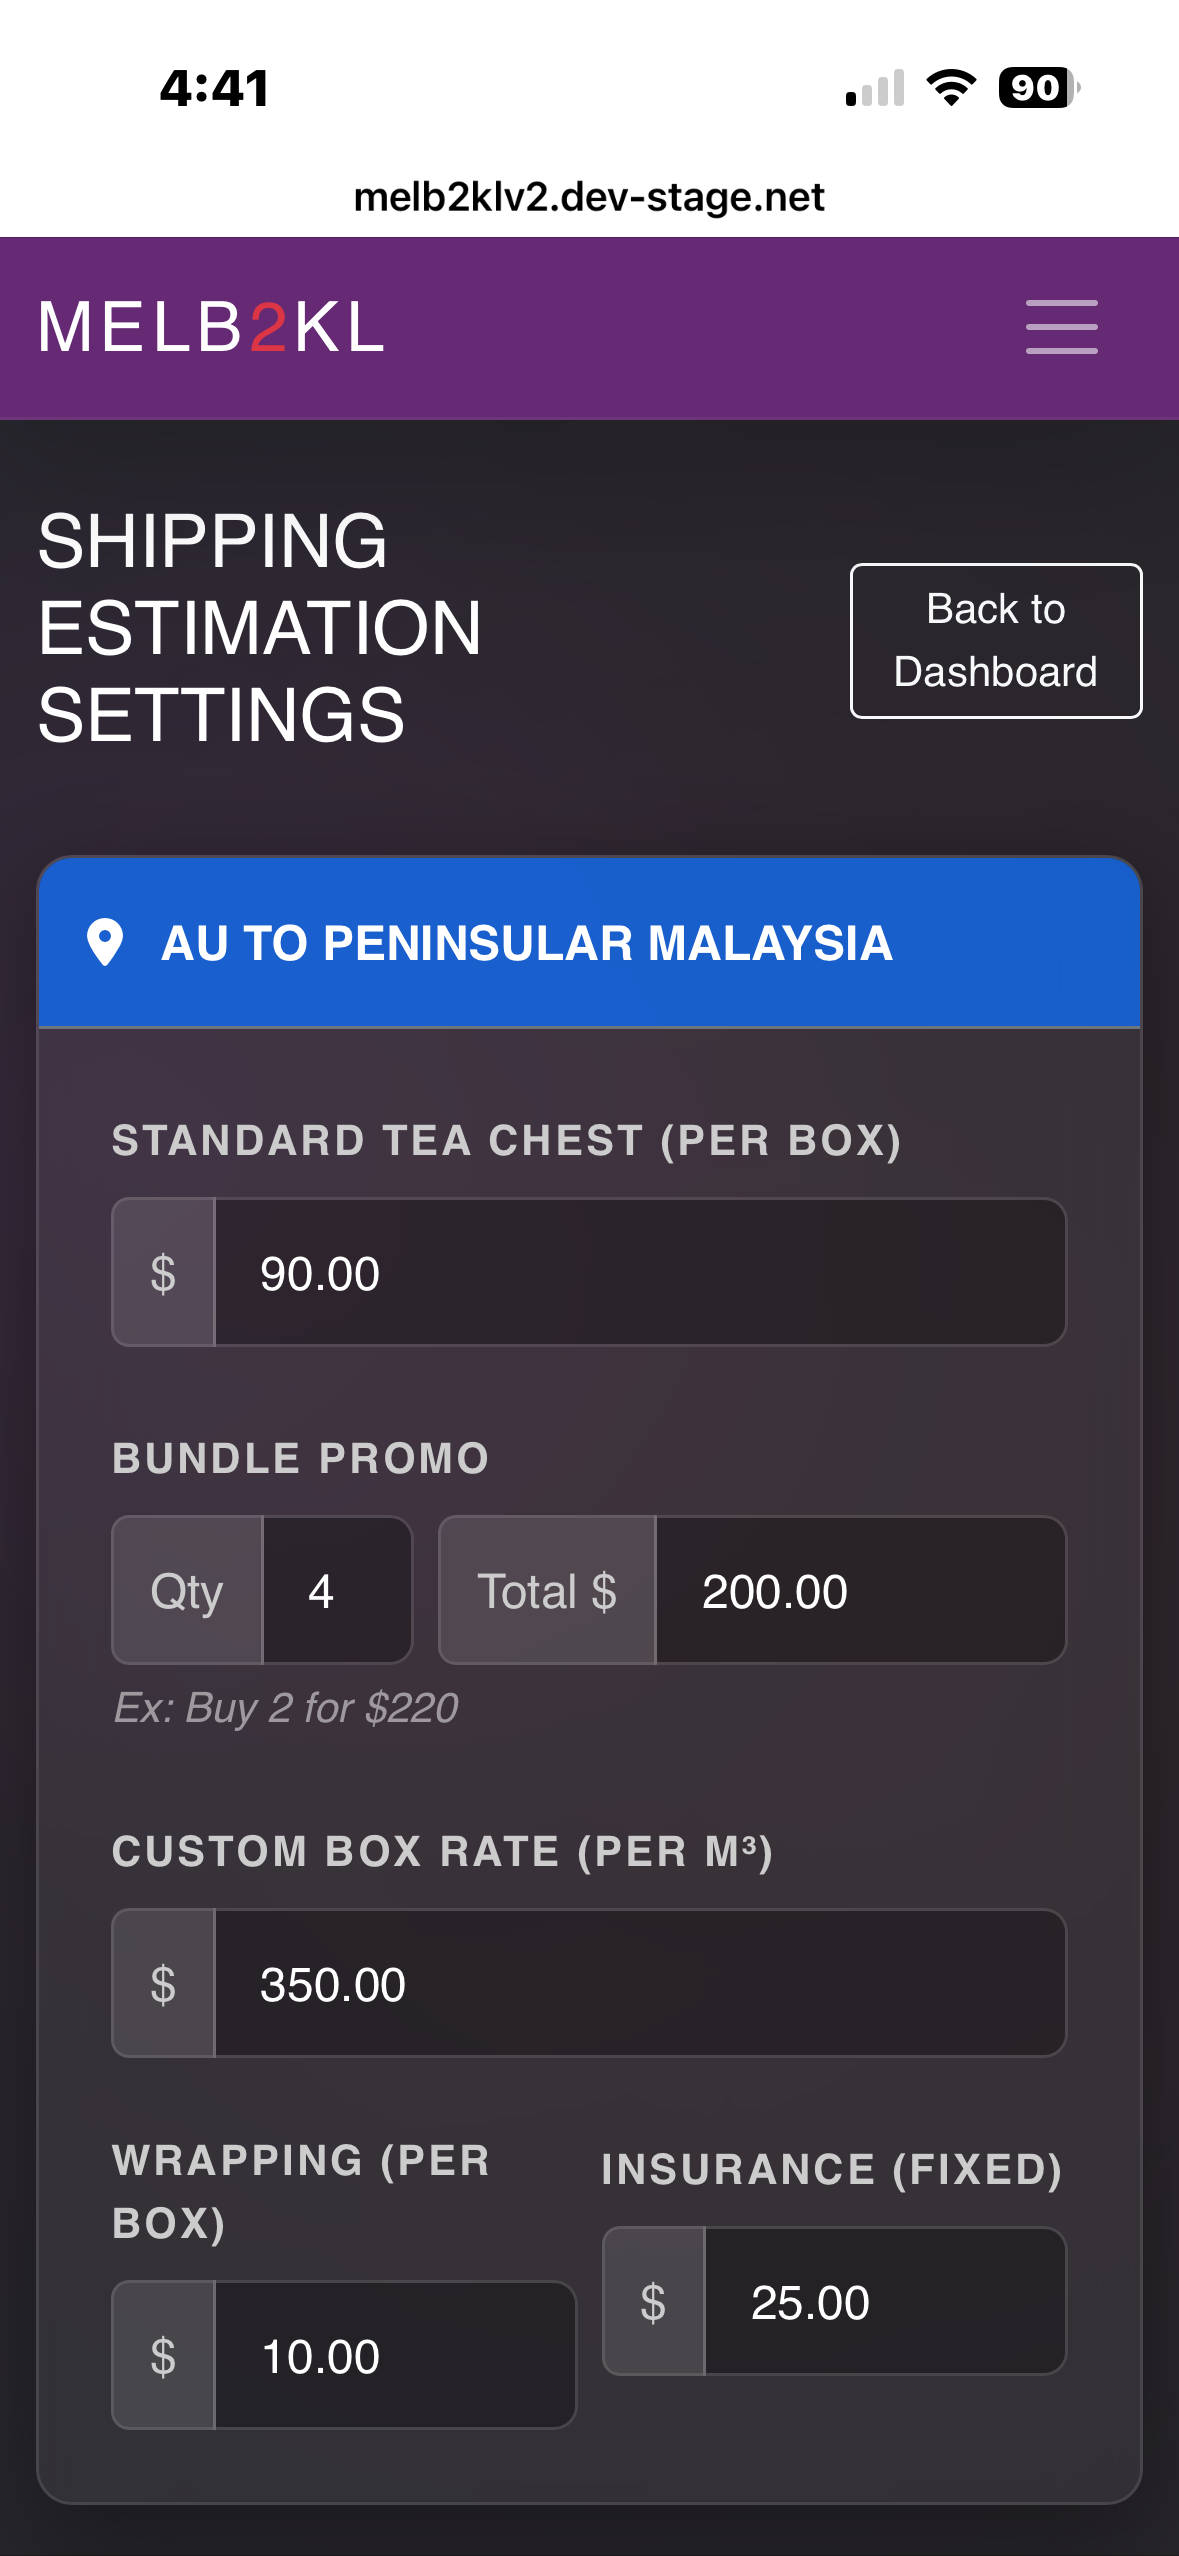Open the hamburger navigation menu
This screenshot has width=1179, height=2556.
(1061, 327)
